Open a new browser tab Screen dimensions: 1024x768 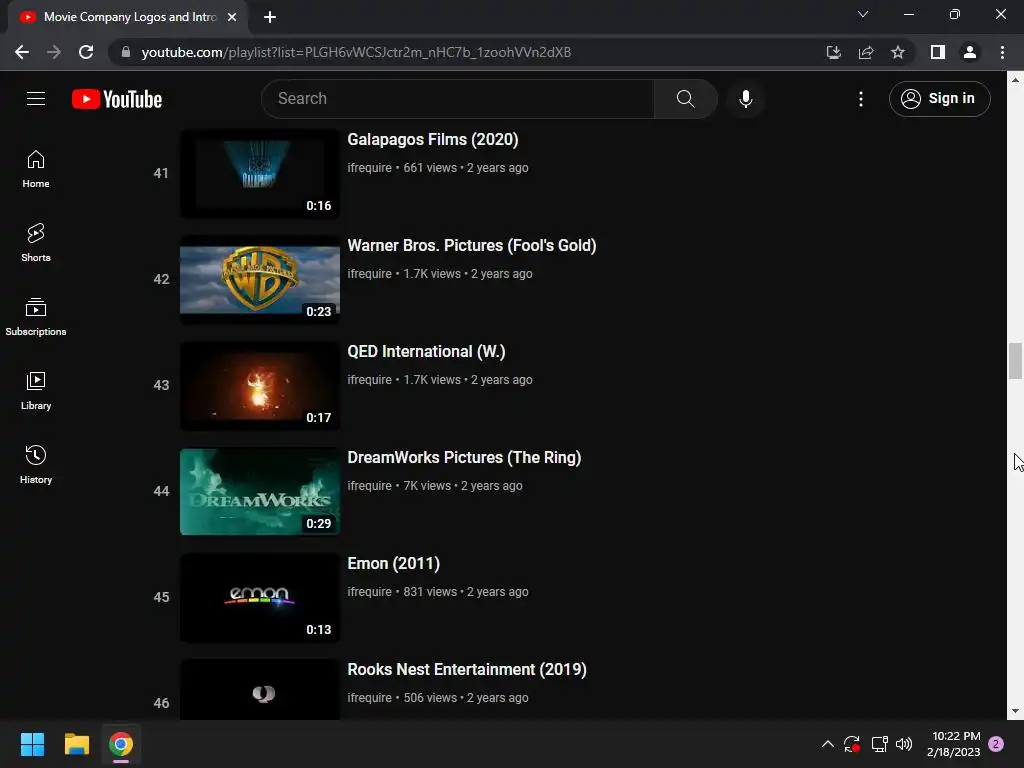click(270, 17)
